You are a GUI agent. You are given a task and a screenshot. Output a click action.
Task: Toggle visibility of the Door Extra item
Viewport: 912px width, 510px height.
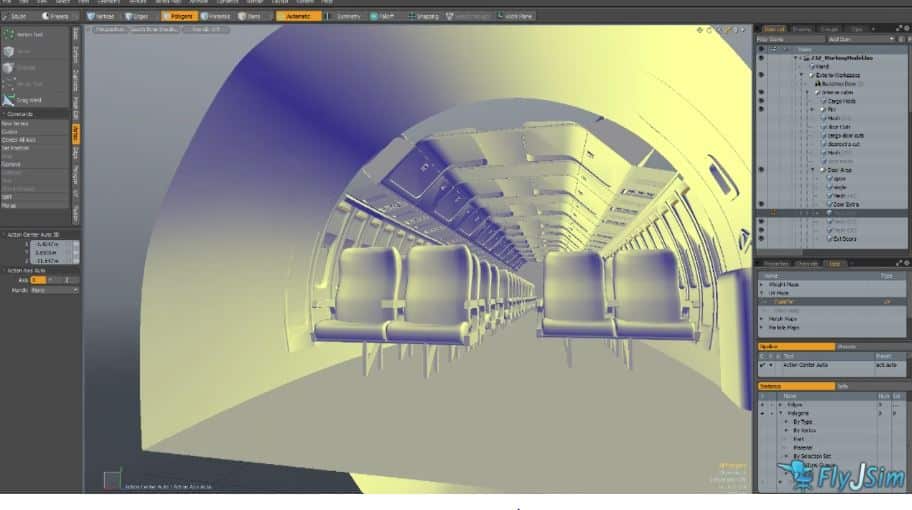761,204
